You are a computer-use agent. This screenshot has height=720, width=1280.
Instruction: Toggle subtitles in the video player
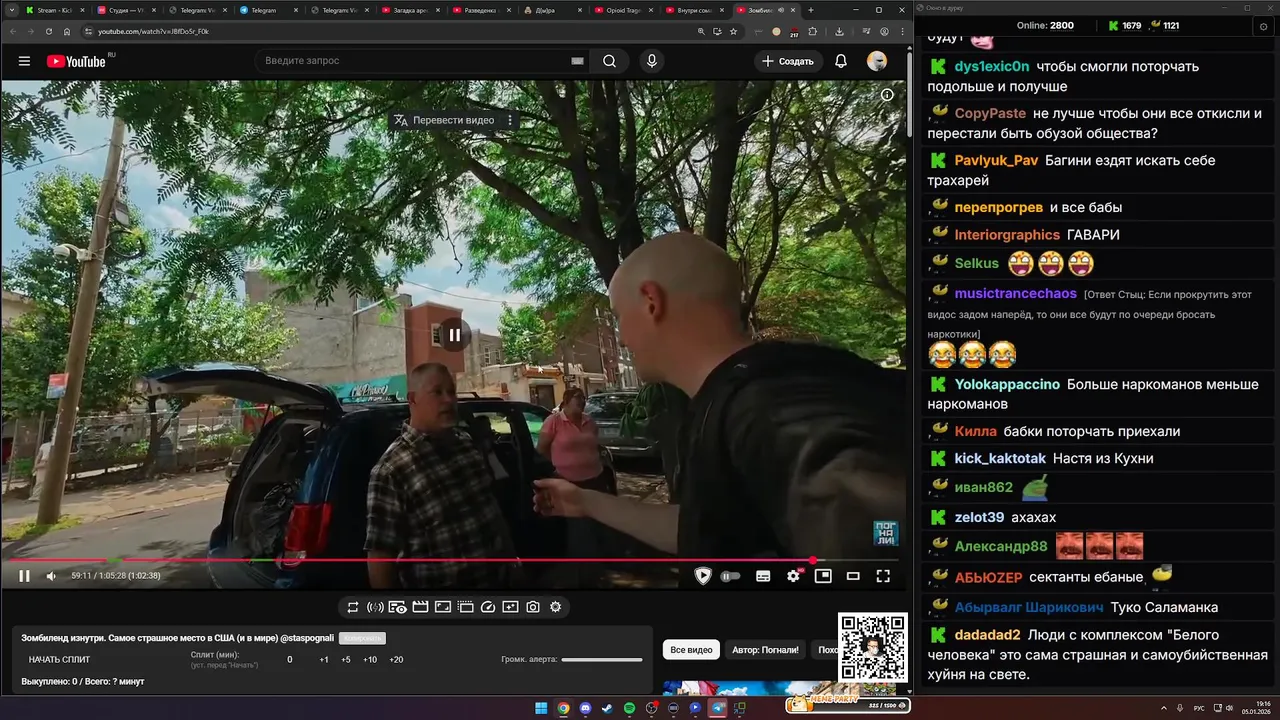point(763,576)
